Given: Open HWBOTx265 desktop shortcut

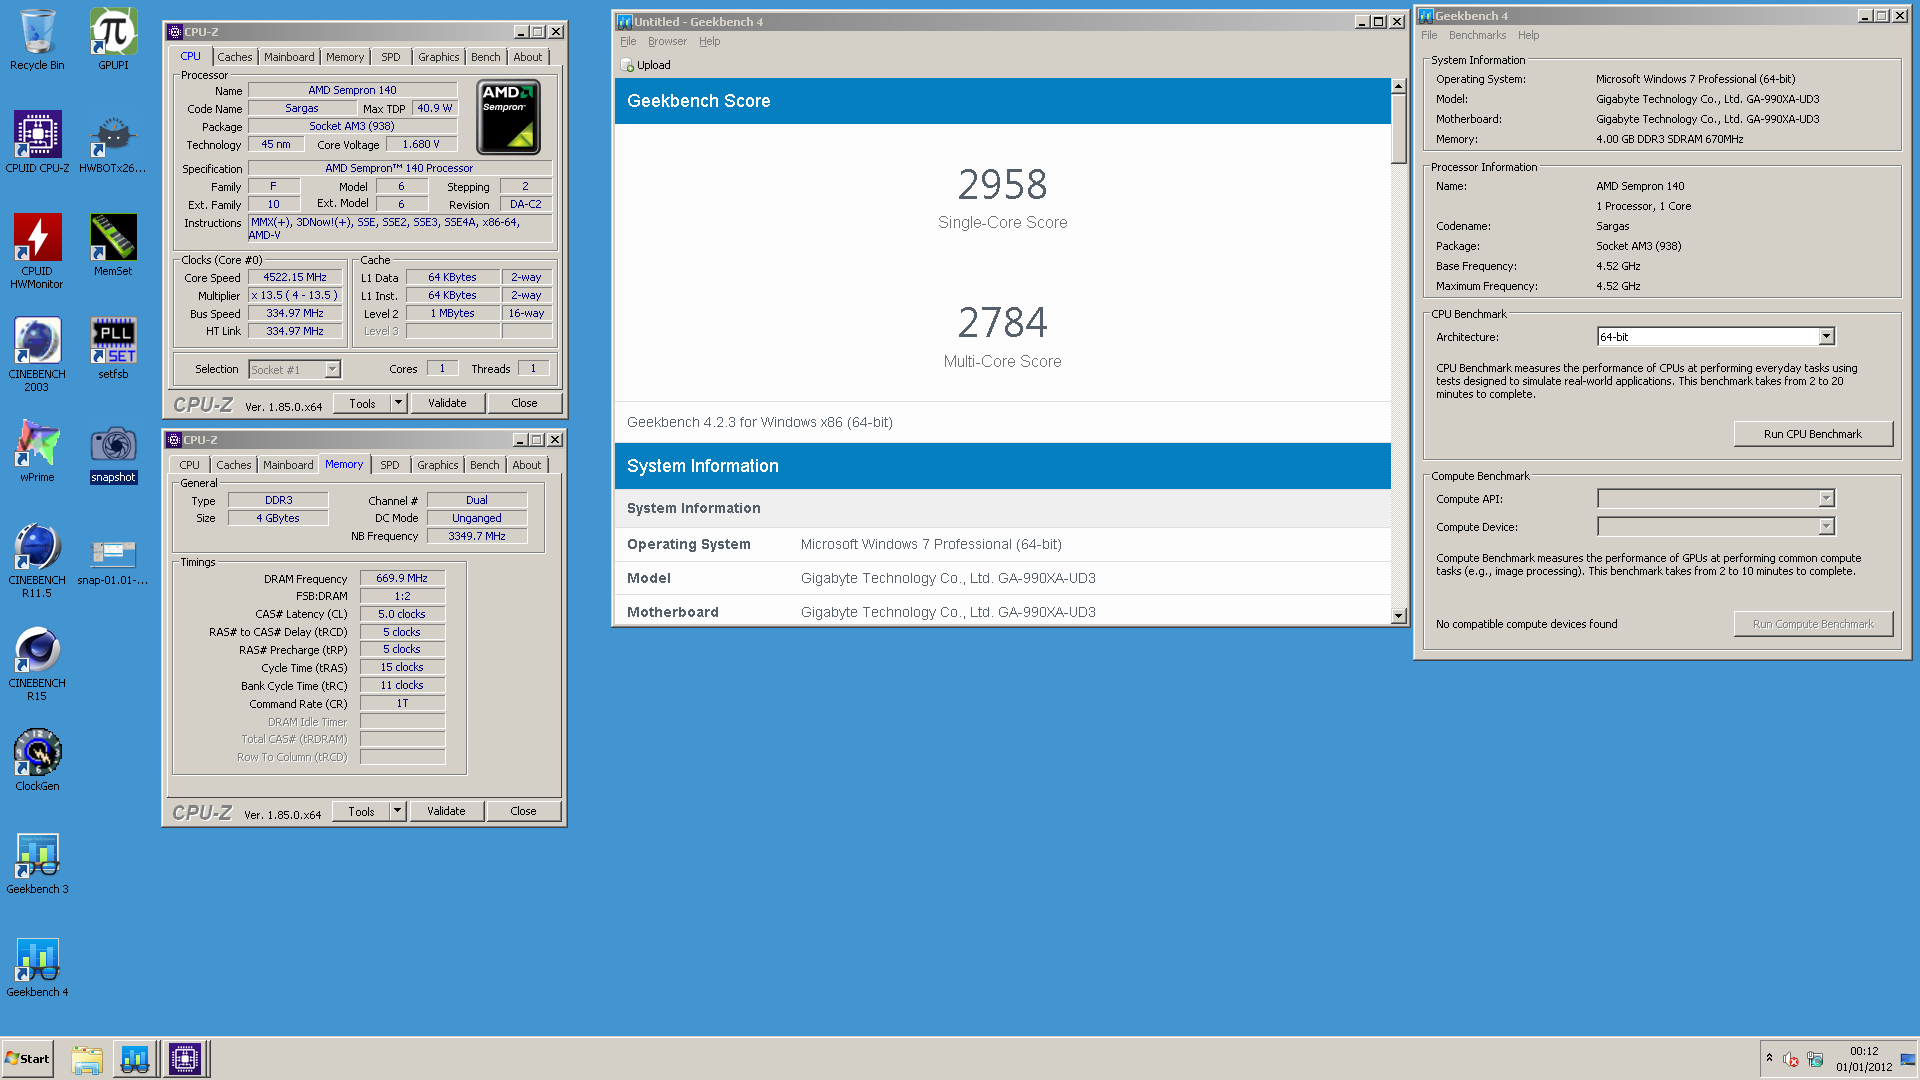Looking at the screenshot, I should pos(113,142).
